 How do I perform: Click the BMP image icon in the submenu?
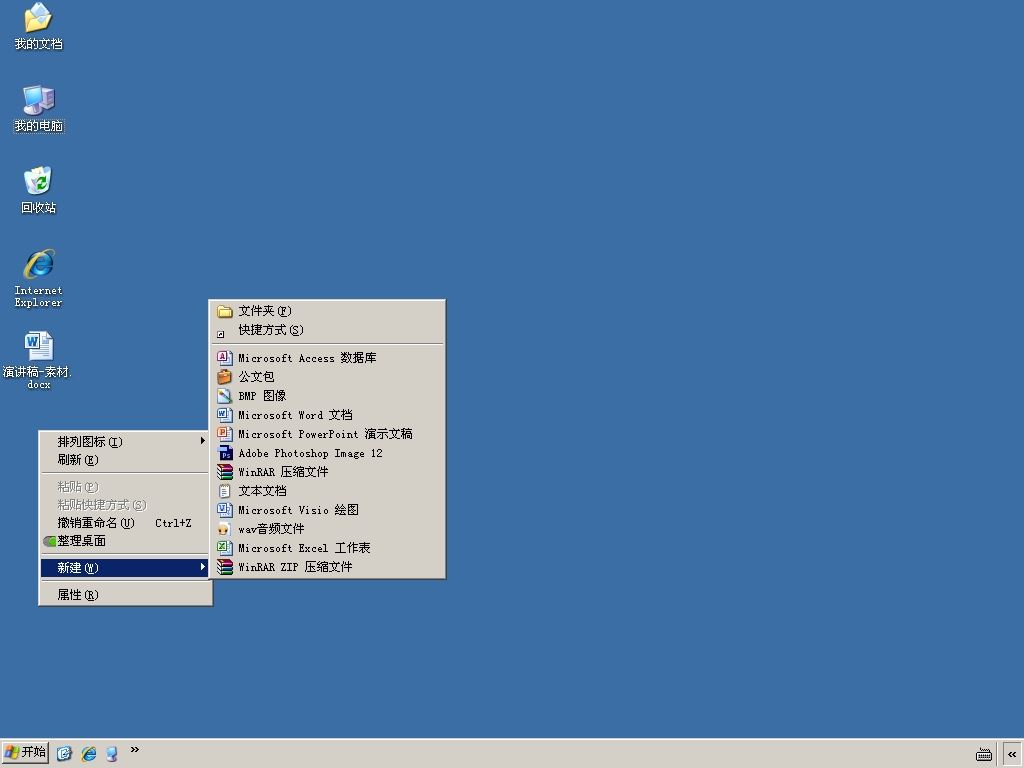225,396
